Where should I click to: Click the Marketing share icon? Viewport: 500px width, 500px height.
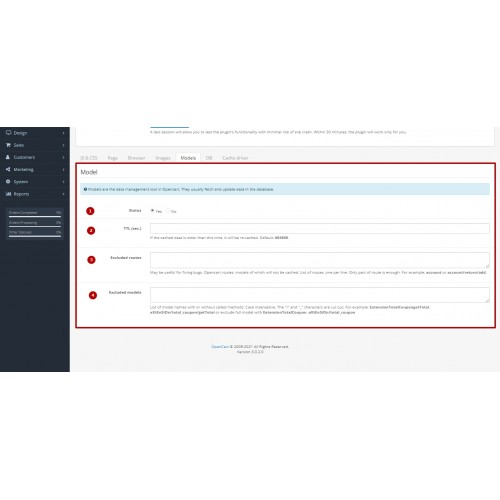click(8, 169)
